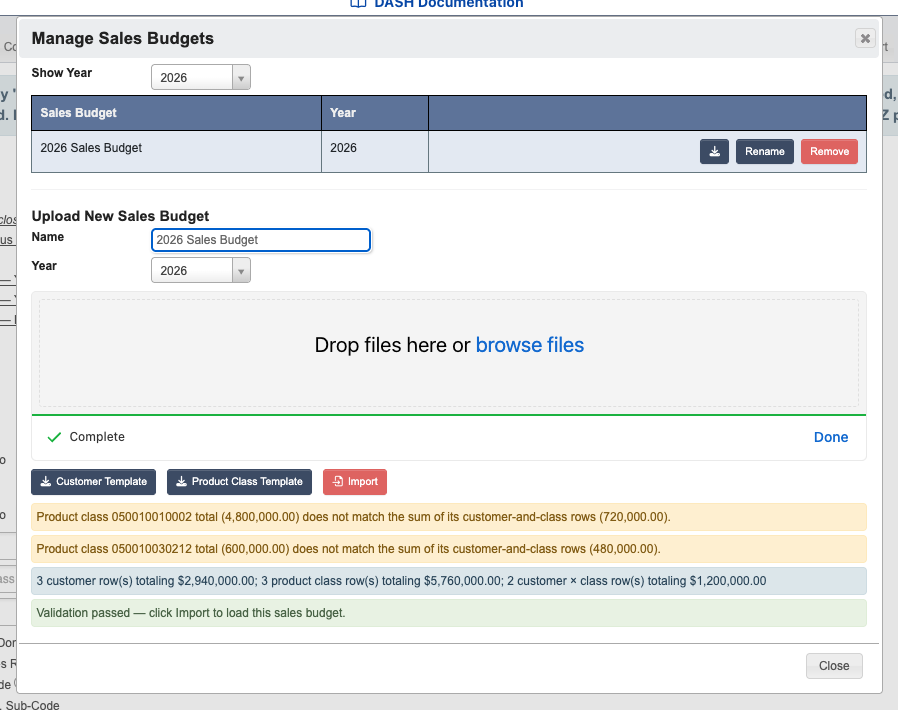Screen dimensions: 898x710
Task: Remove the 2026 Sales Budget
Action: tap(829, 152)
